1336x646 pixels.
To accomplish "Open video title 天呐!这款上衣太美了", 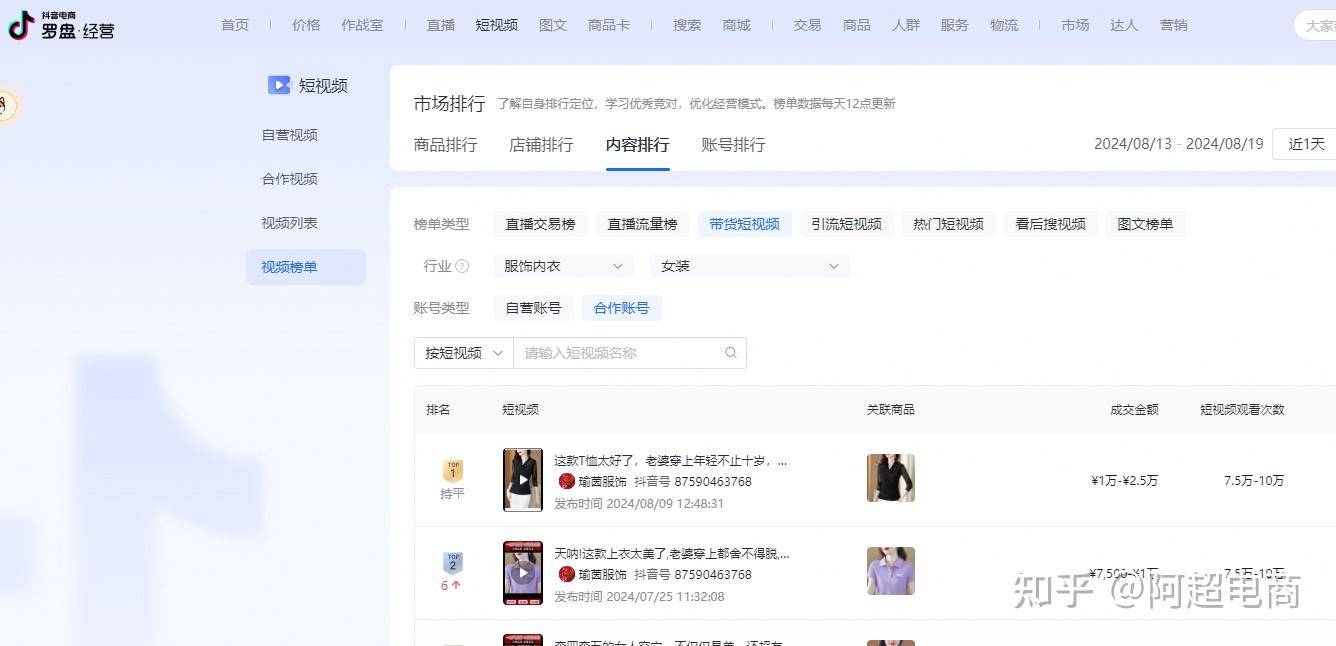I will click(672, 553).
